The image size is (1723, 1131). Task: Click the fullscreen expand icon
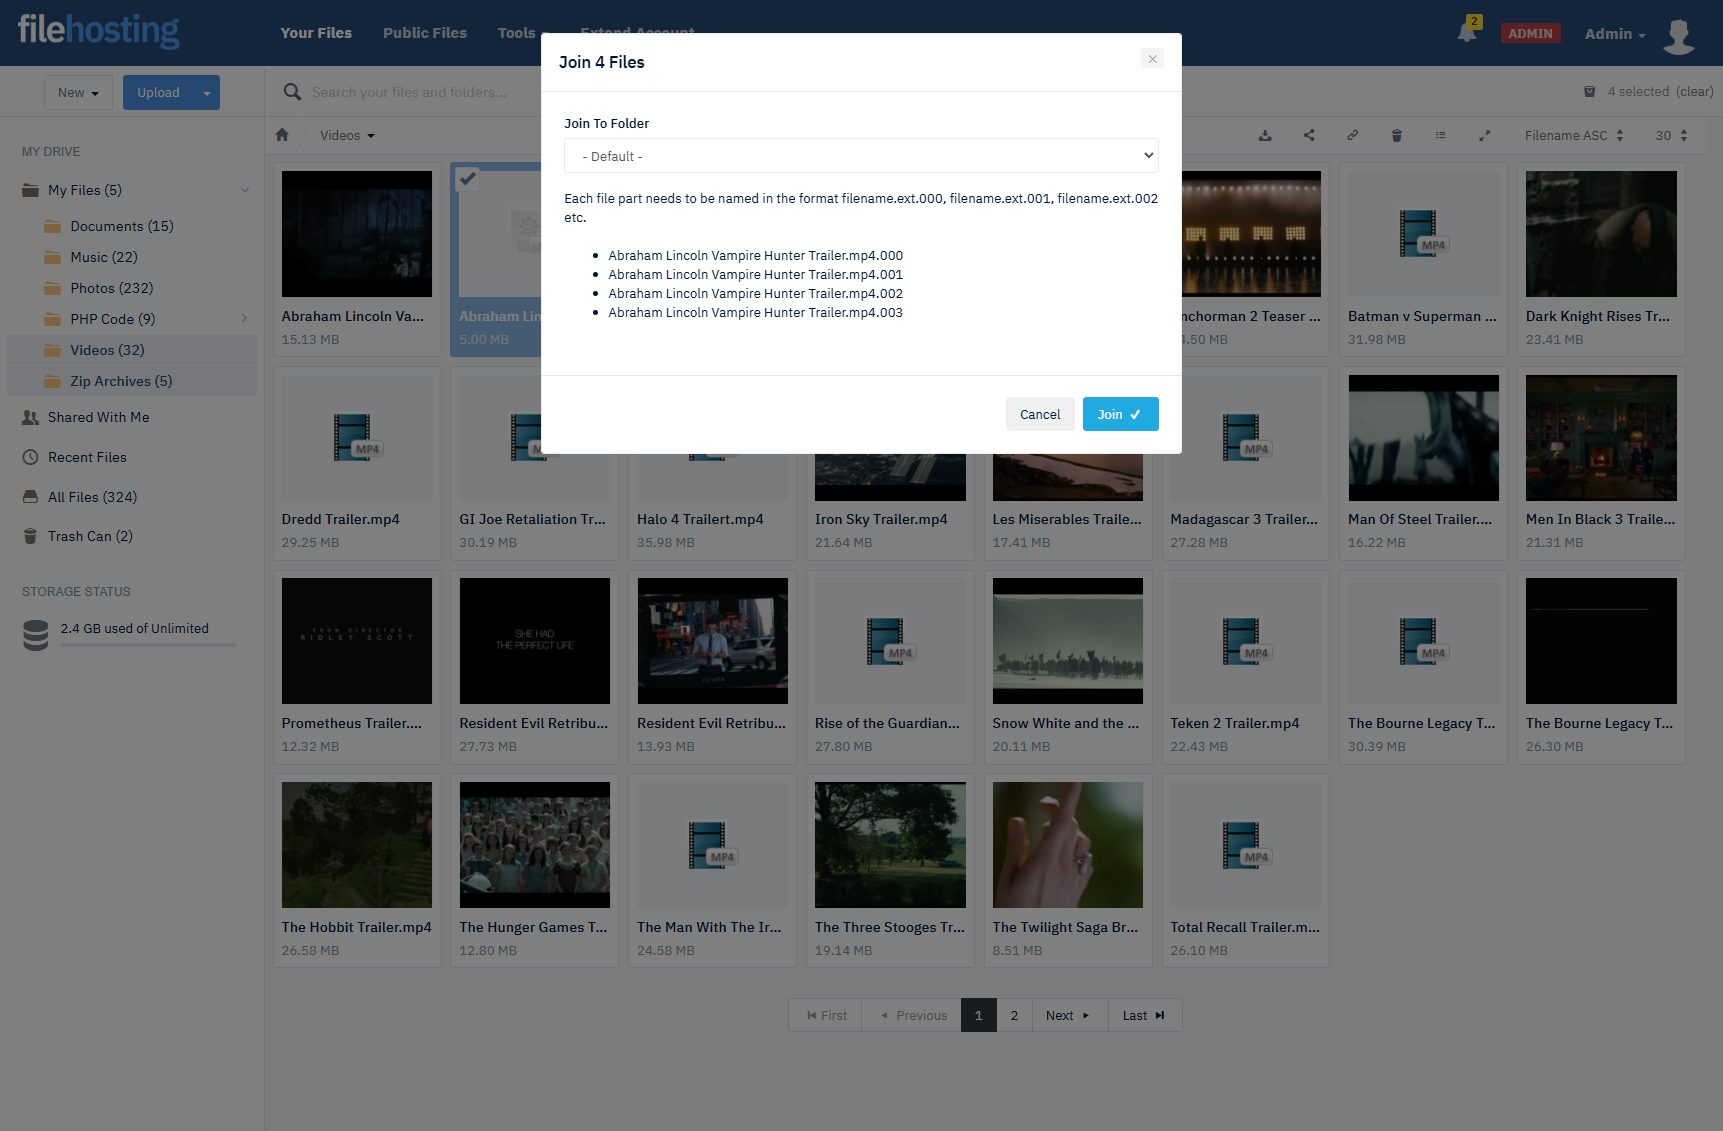pyautogui.click(x=1485, y=135)
